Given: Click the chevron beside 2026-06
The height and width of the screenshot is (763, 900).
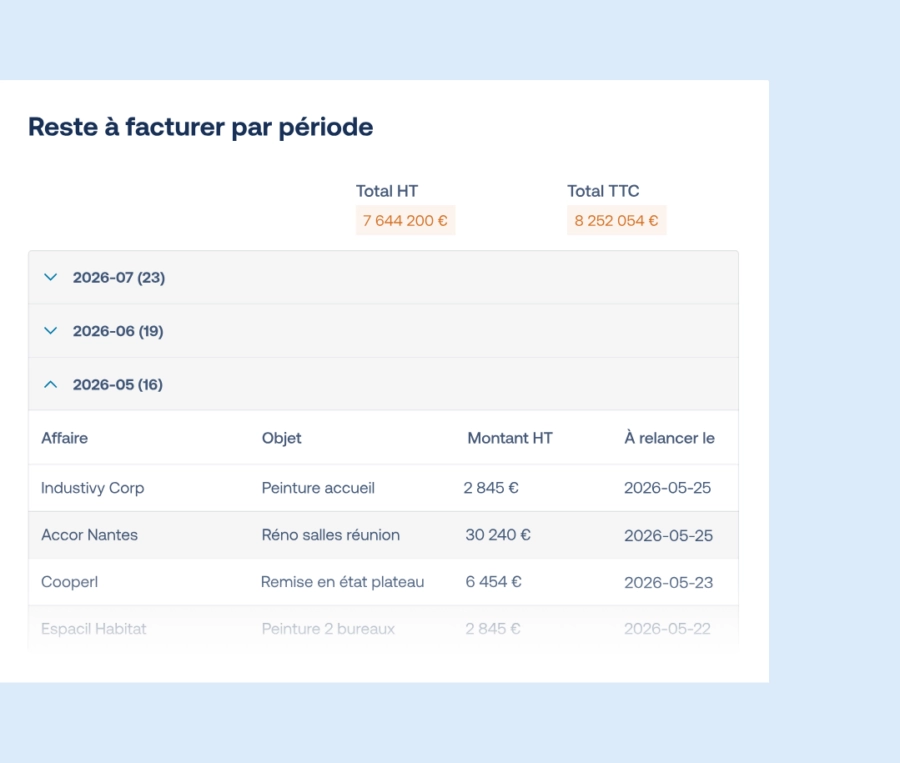Looking at the screenshot, I should pos(51,331).
